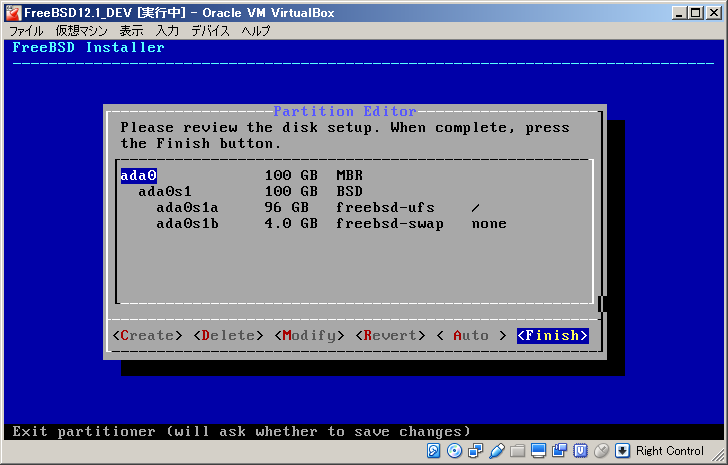728x465 pixels.
Task: Click the Modify button
Action: click(309, 335)
